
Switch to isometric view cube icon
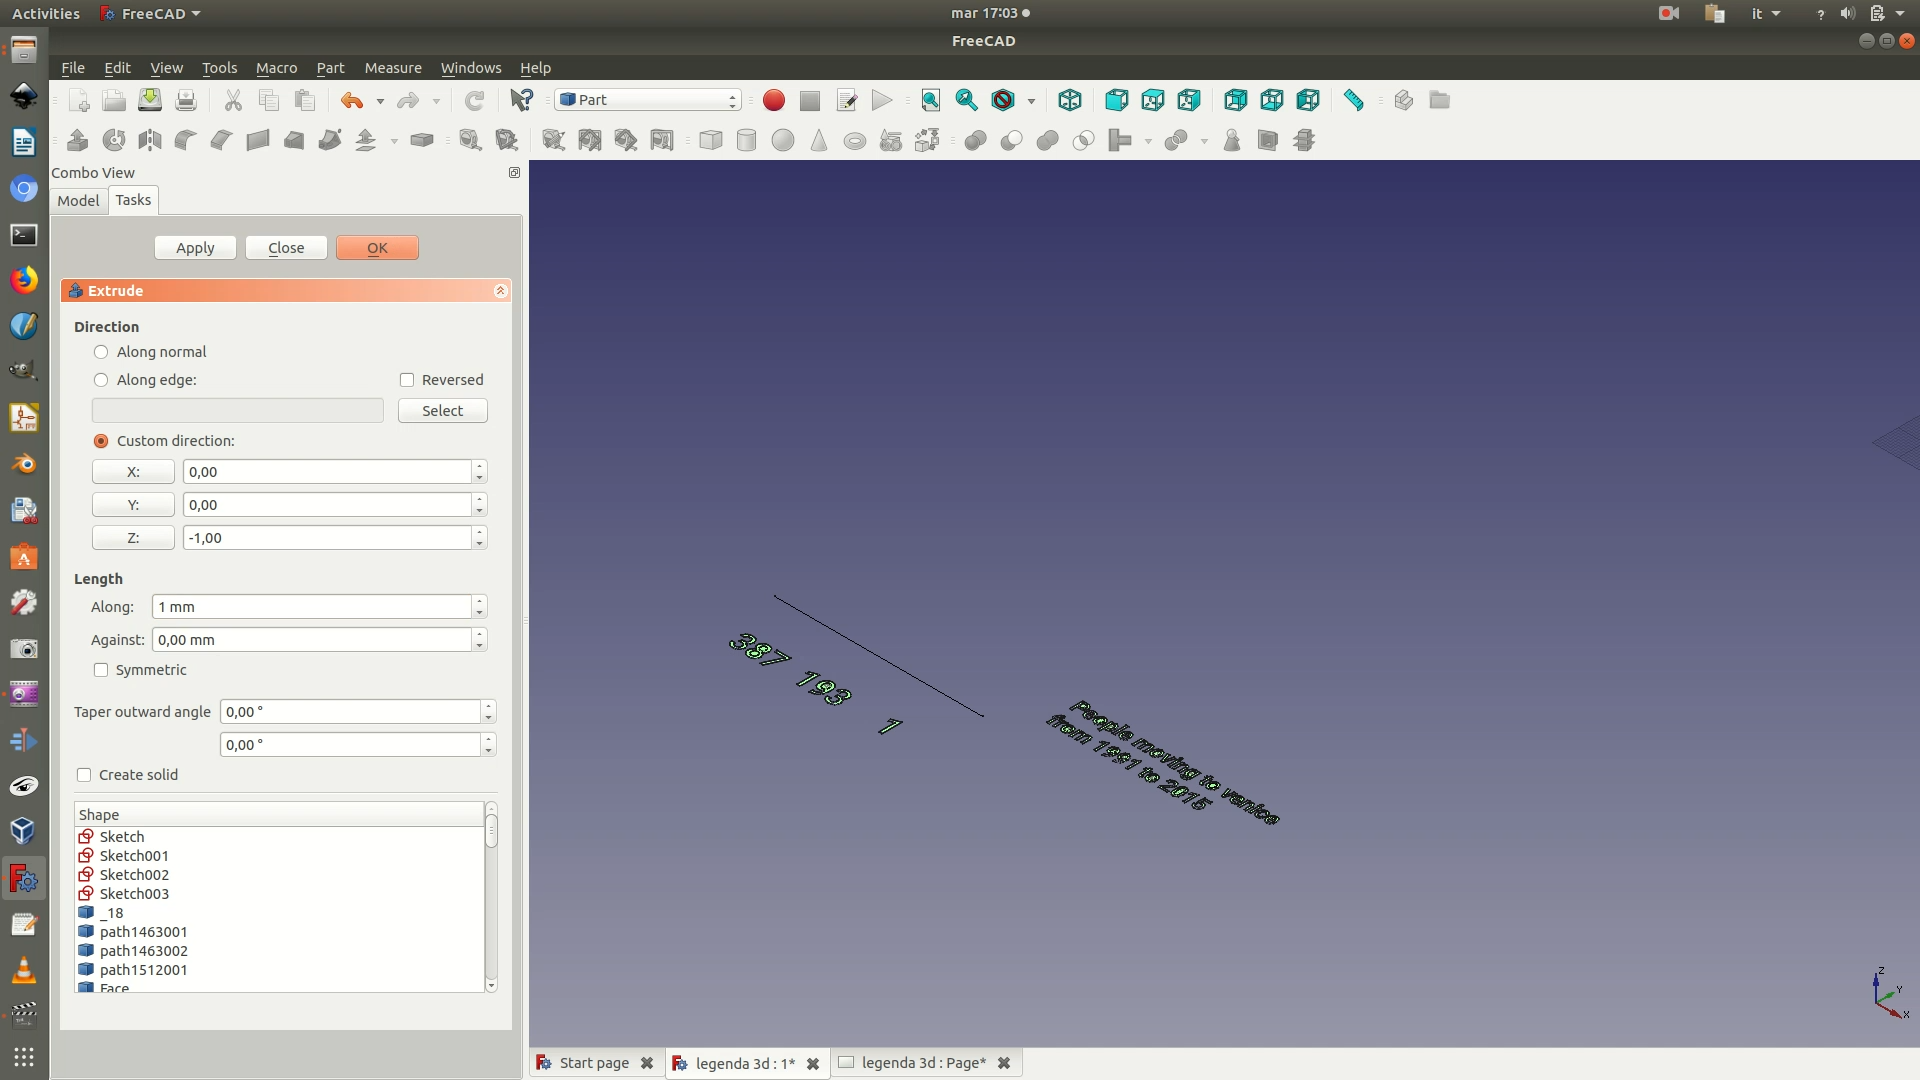[1070, 100]
